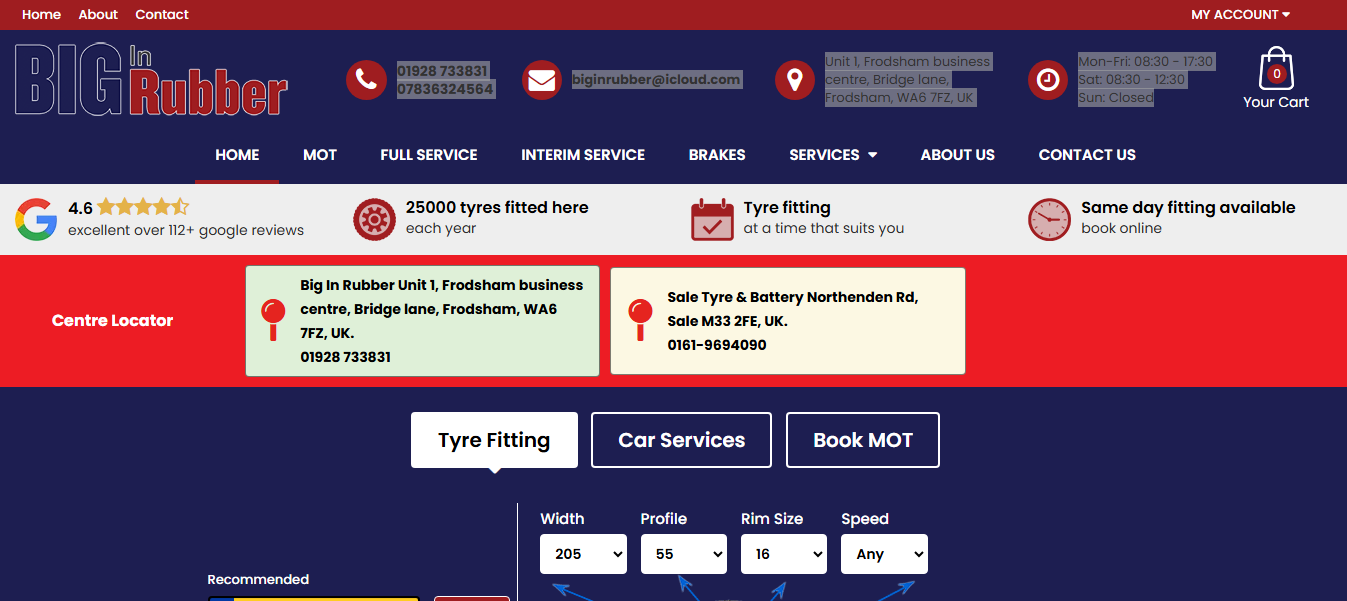Click mobile number 07836324564
The width and height of the screenshot is (1347, 601).
point(445,89)
